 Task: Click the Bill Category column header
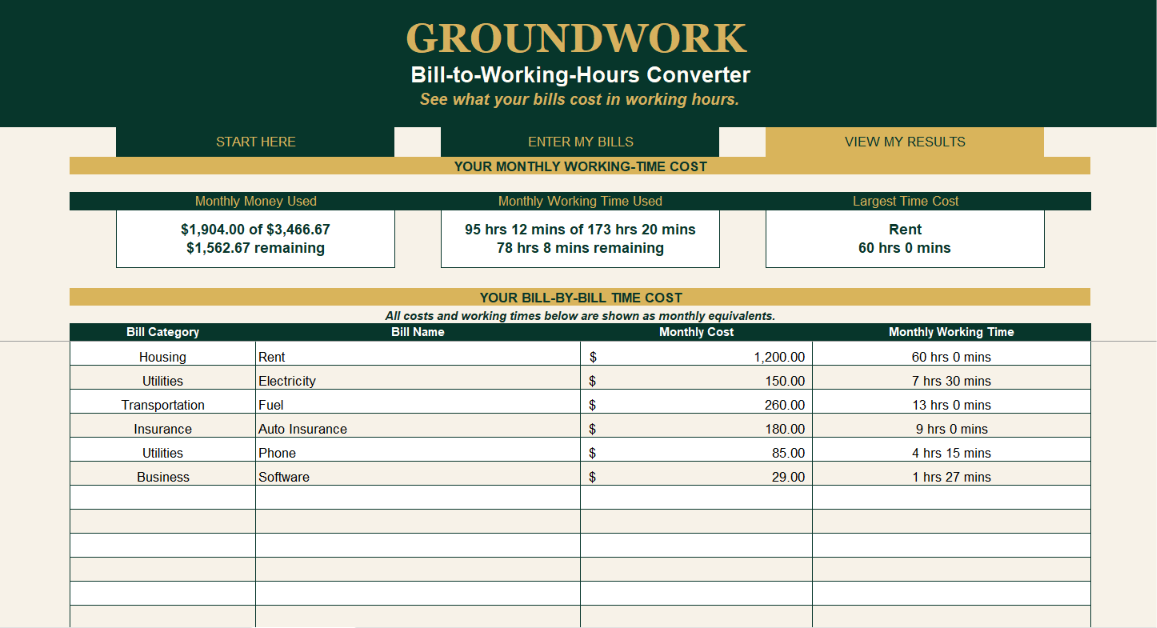[x=162, y=332]
